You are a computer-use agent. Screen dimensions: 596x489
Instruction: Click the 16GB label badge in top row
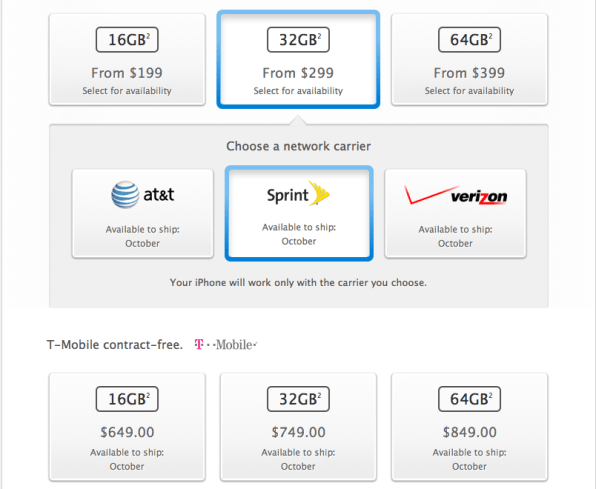click(127, 40)
